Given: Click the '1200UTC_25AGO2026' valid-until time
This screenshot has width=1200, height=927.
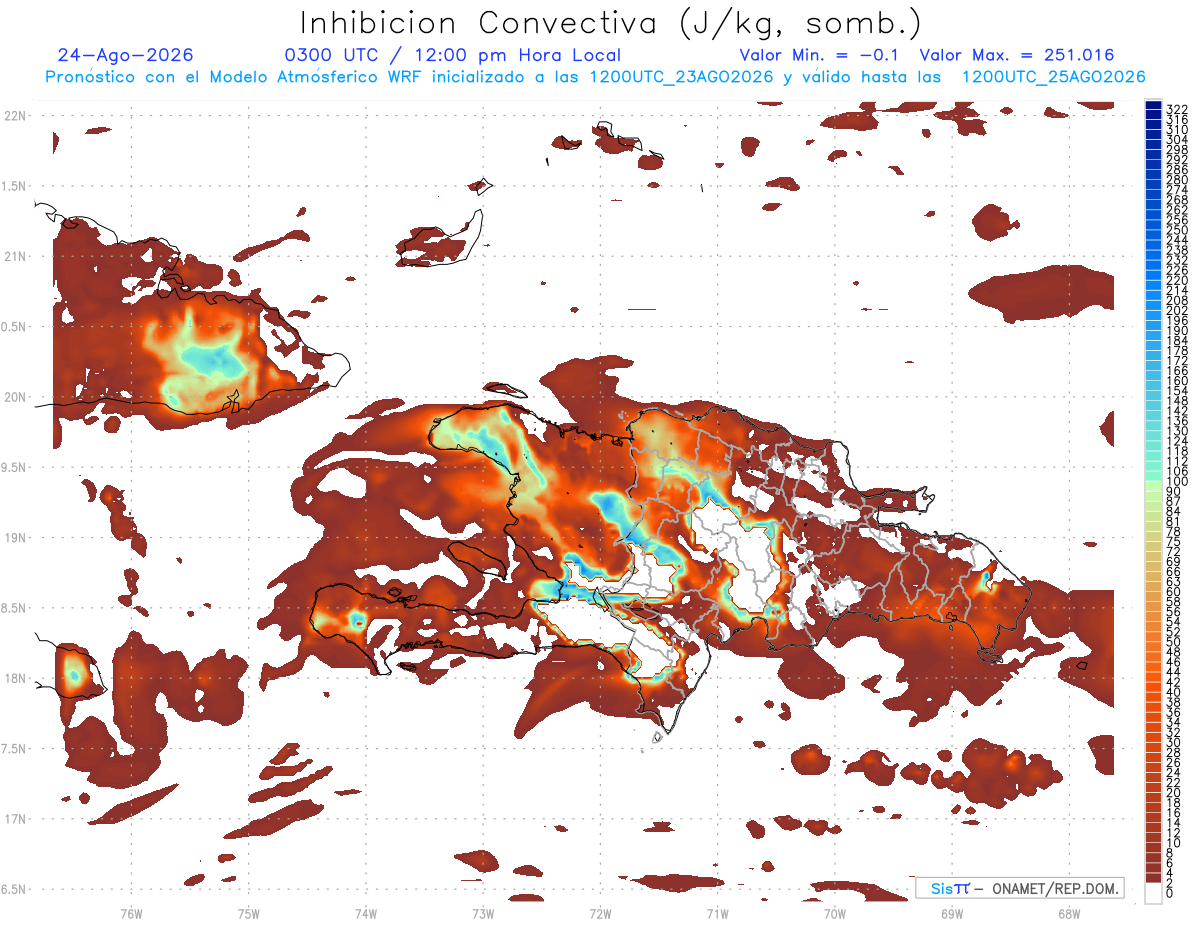Looking at the screenshot, I should (x=1053, y=76).
